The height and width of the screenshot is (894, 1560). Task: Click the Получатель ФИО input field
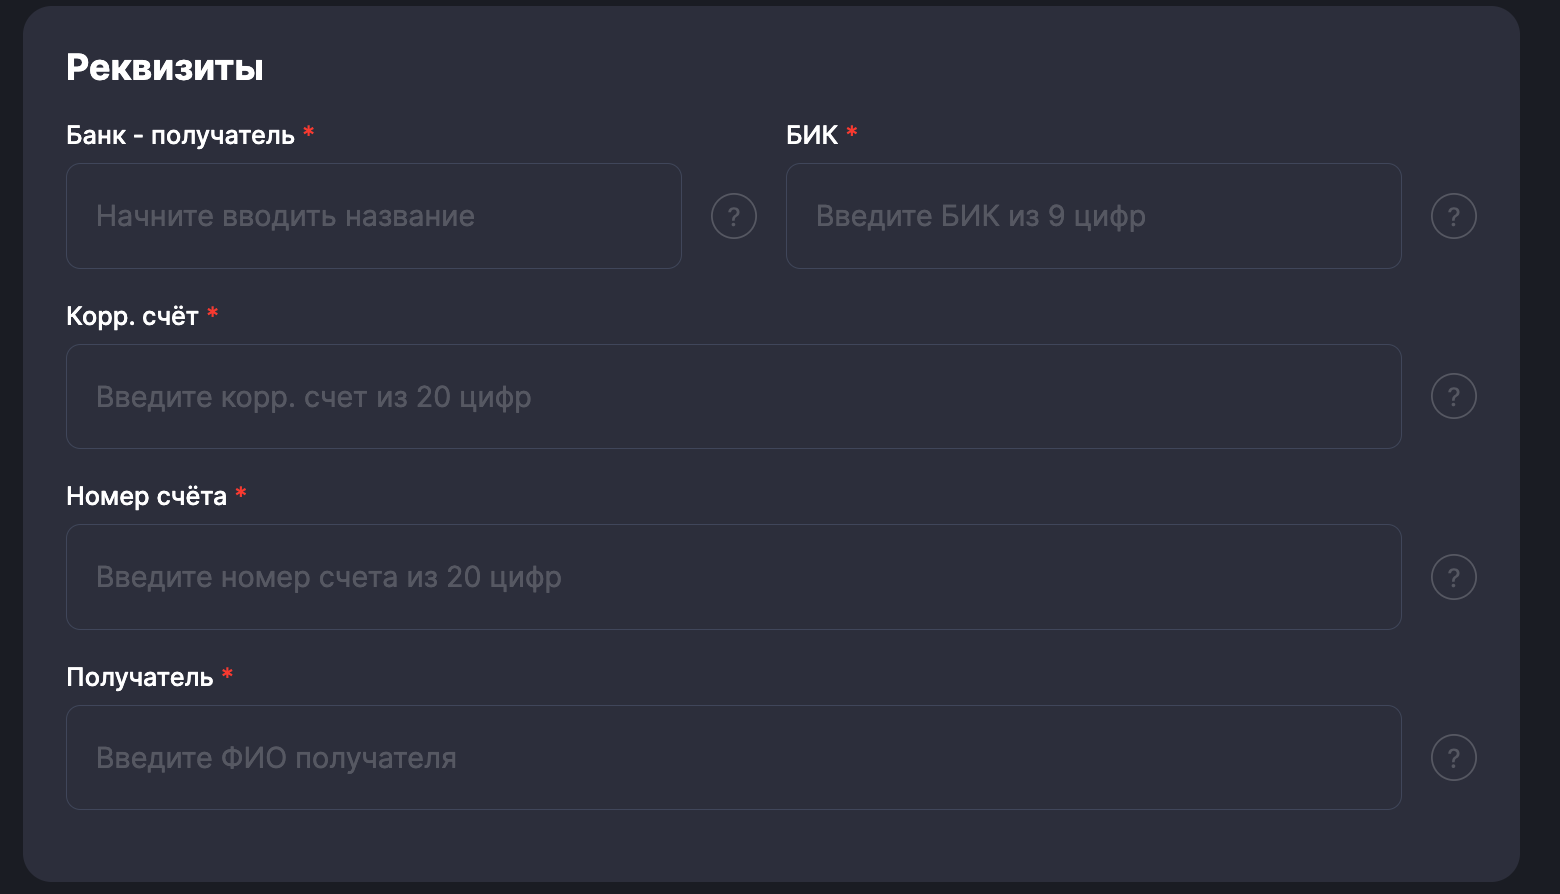(733, 758)
